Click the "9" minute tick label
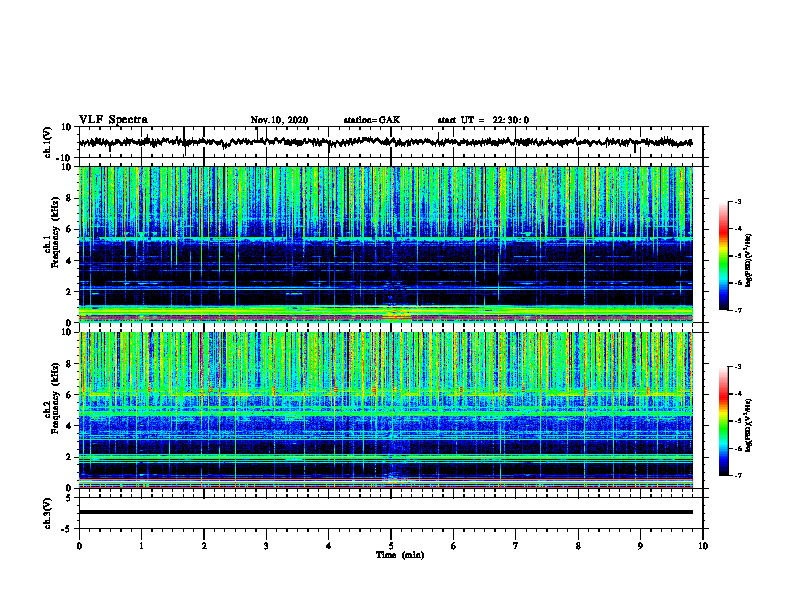This screenshot has width=792, height=612. 640,546
